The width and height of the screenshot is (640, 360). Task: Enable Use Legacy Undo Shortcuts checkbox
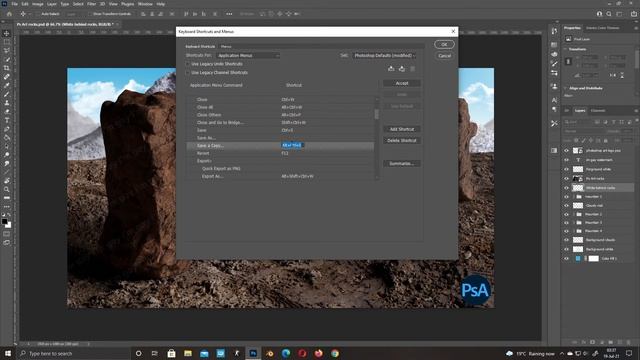(x=188, y=64)
